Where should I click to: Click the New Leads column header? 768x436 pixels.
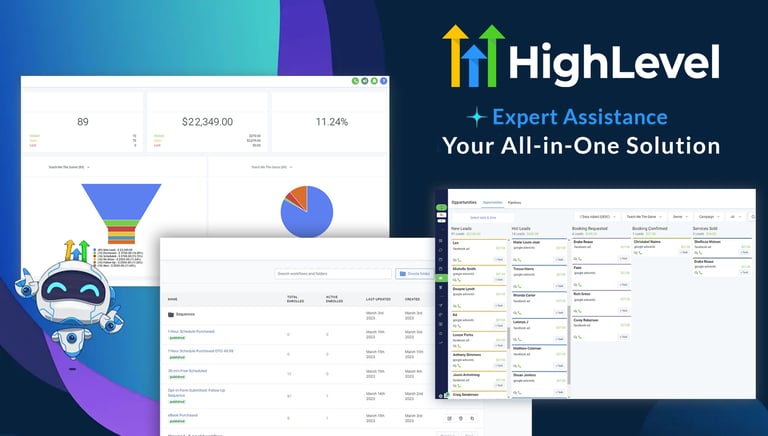pos(461,228)
